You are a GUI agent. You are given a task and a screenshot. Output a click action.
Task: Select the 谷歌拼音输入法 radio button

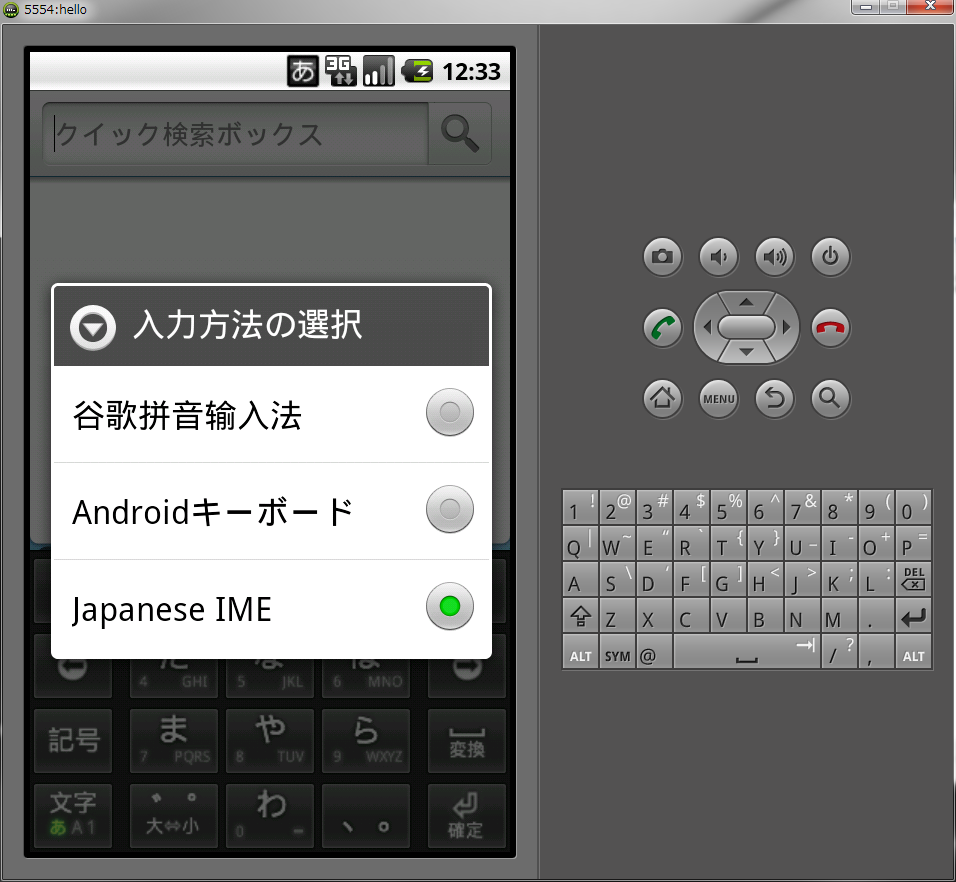coord(450,412)
